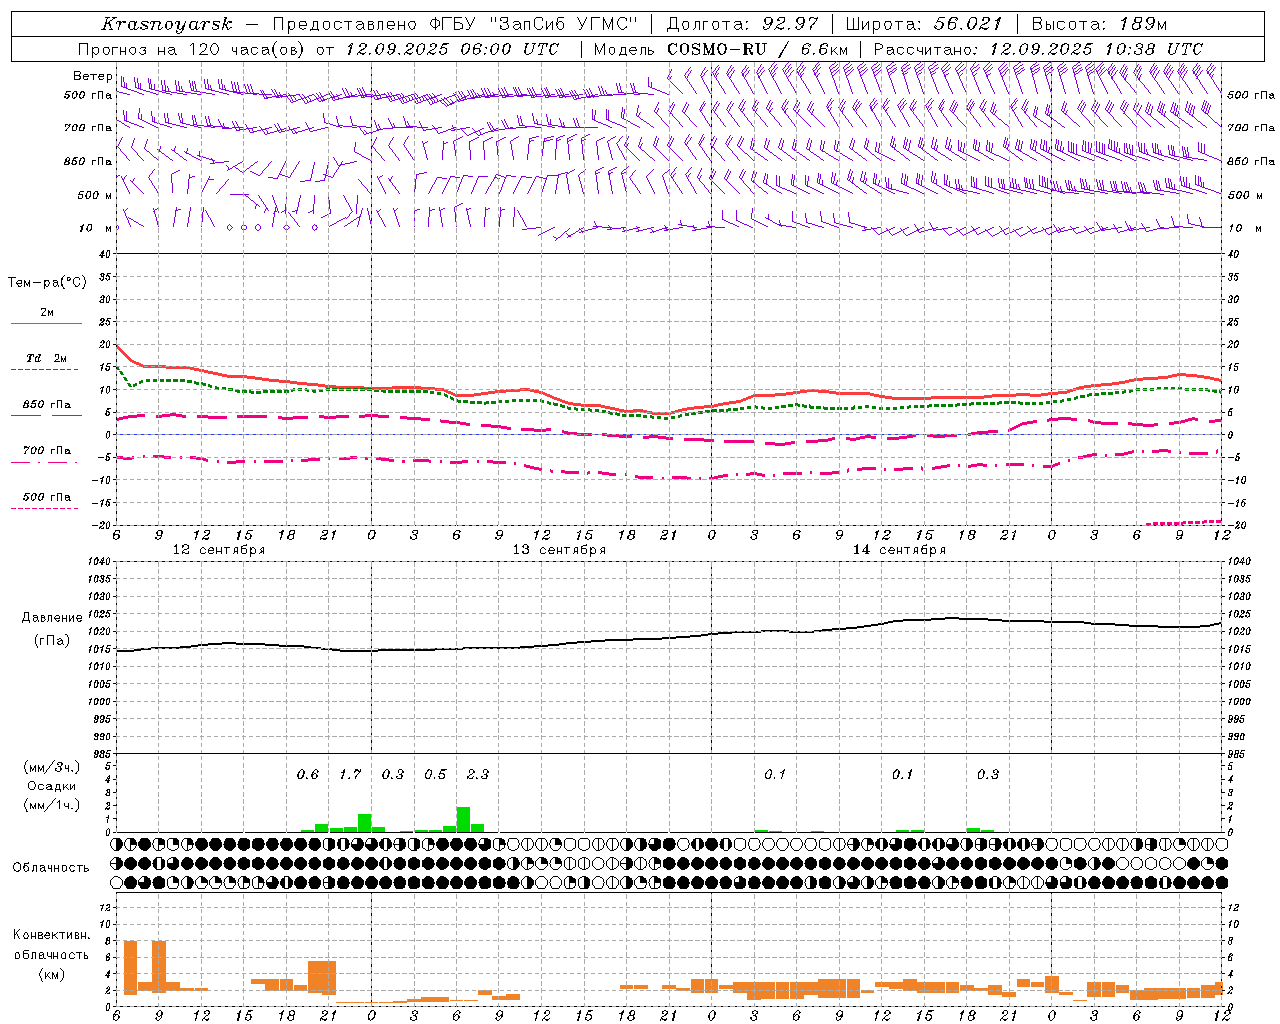The height and width of the screenshot is (1024, 1280).
Task: Select the 'Модель COSMO-RU / 6.6км' text
Action: coord(721,49)
